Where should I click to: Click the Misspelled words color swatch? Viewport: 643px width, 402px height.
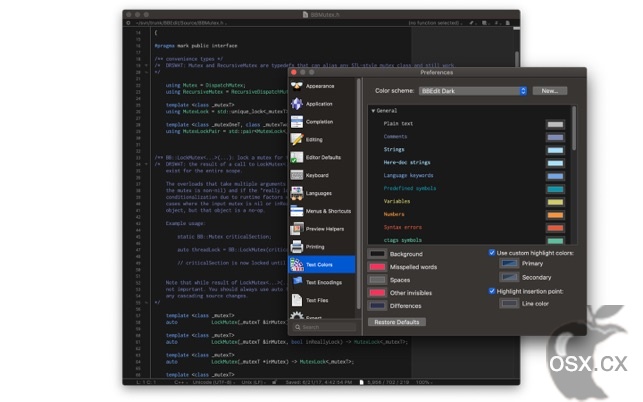pyautogui.click(x=377, y=267)
